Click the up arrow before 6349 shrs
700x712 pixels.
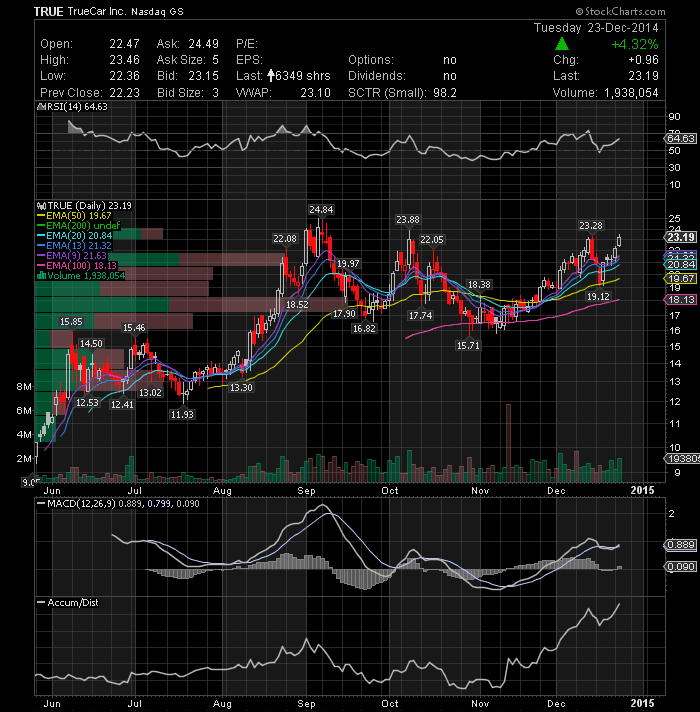(x=271, y=75)
